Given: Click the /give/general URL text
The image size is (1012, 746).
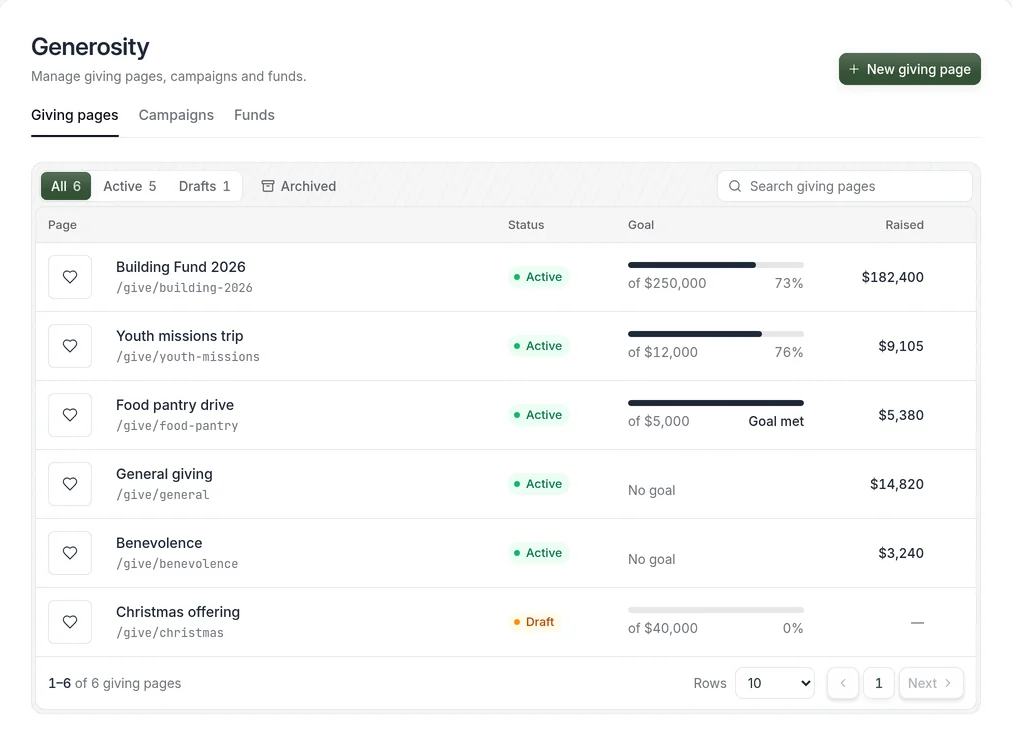Looking at the screenshot, I should [x=163, y=495].
